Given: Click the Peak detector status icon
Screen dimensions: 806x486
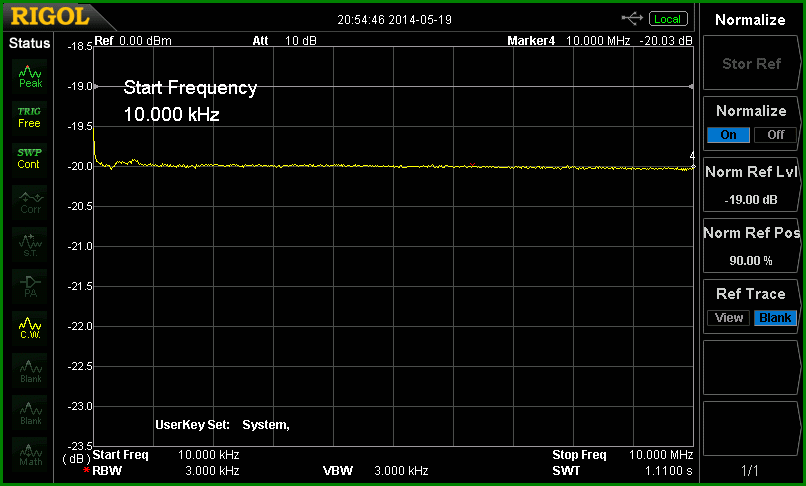Looking at the screenshot, I should (x=30, y=76).
